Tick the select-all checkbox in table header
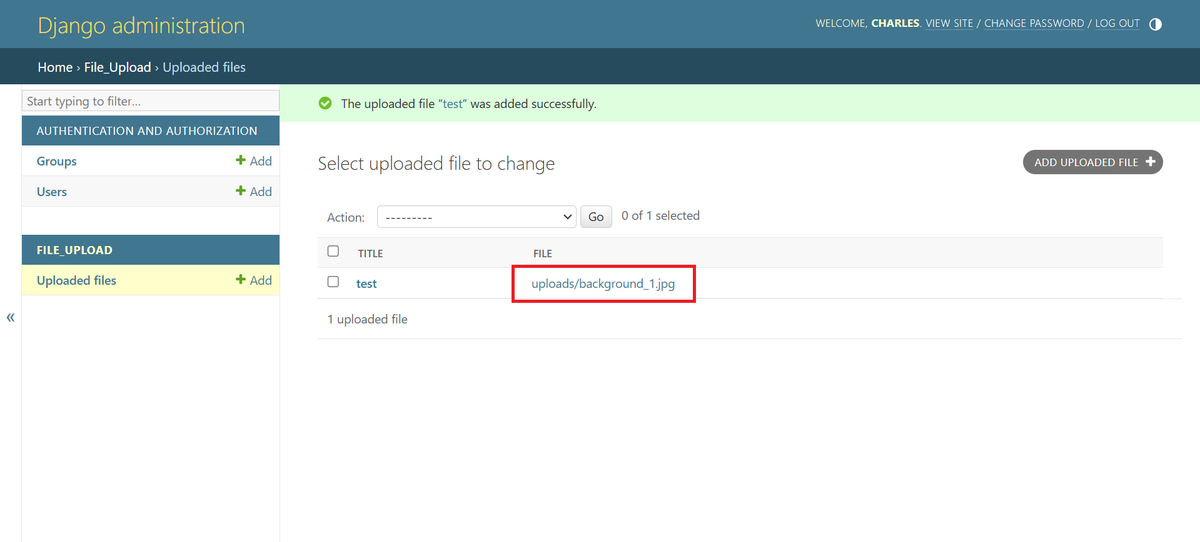Viewport: 1200px width, 542px height. pyautogui.click(x=333, y=251)
